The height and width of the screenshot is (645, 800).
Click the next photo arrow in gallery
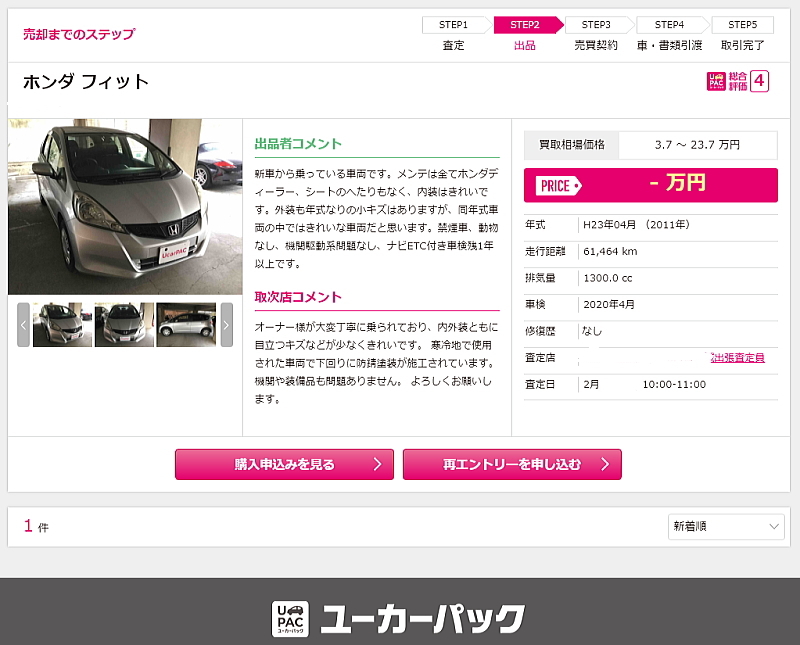coord(227,325)
